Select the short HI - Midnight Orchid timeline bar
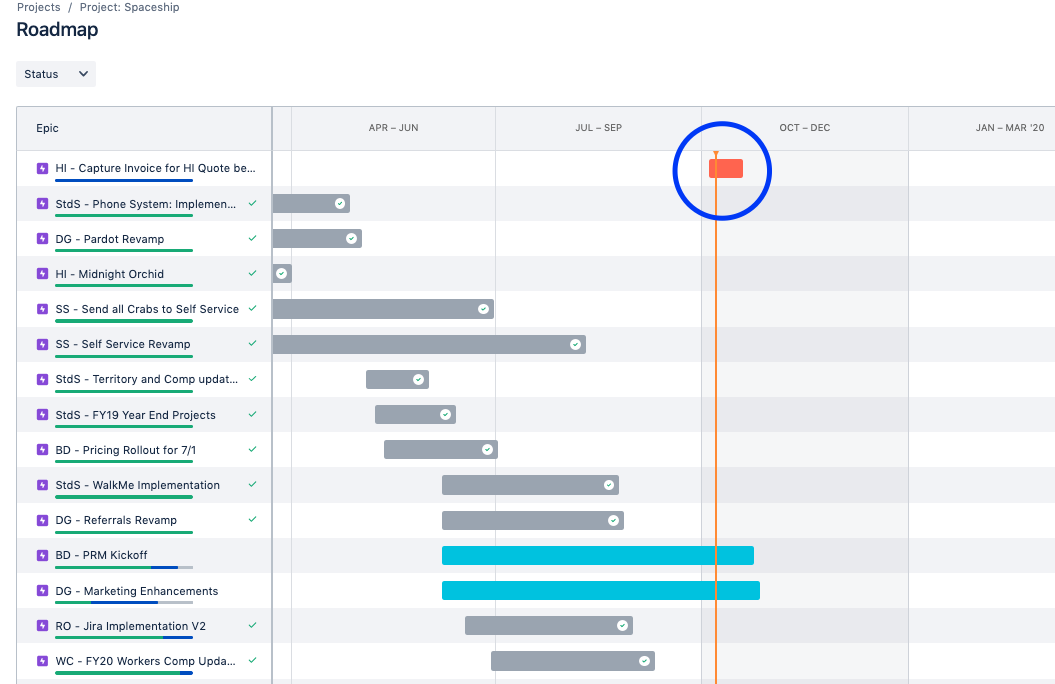The image size is (1055, 684). tap(282, 274)
